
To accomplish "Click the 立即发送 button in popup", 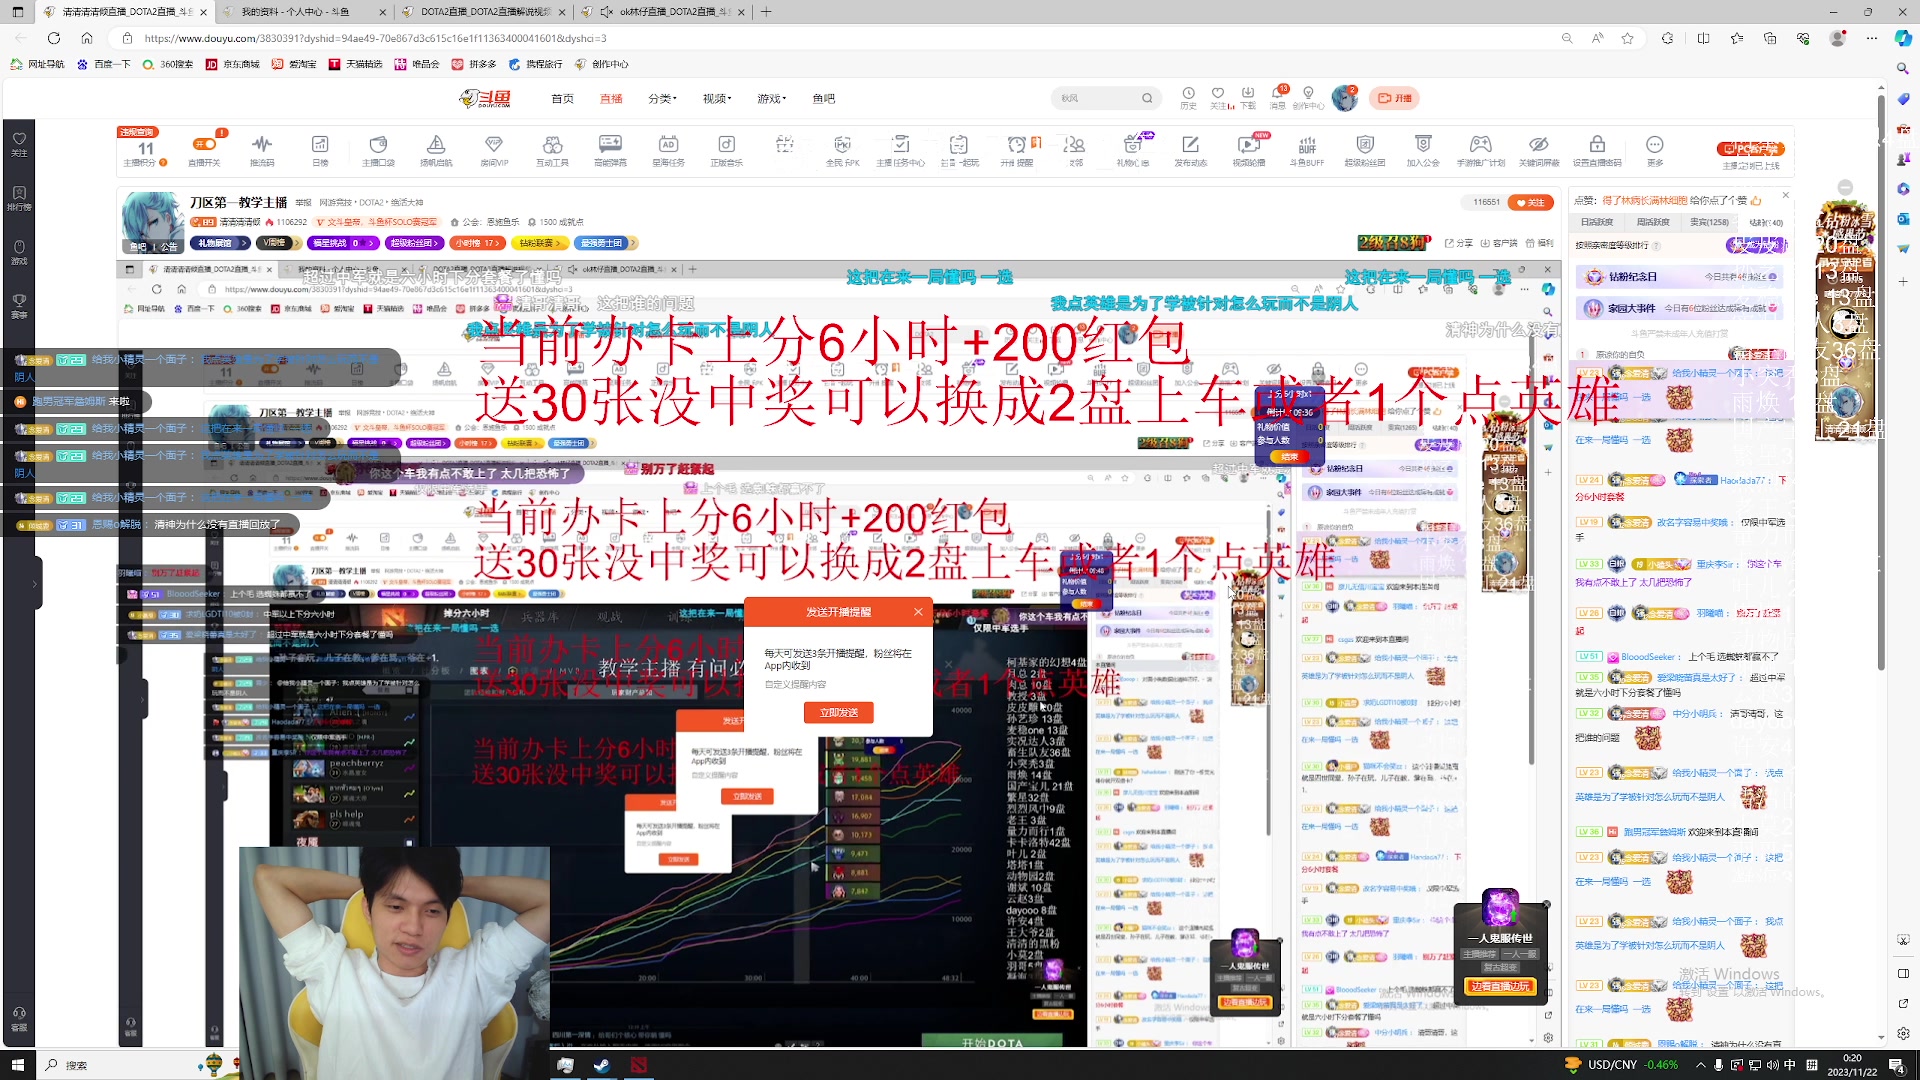I will click(x=839, y=712).
